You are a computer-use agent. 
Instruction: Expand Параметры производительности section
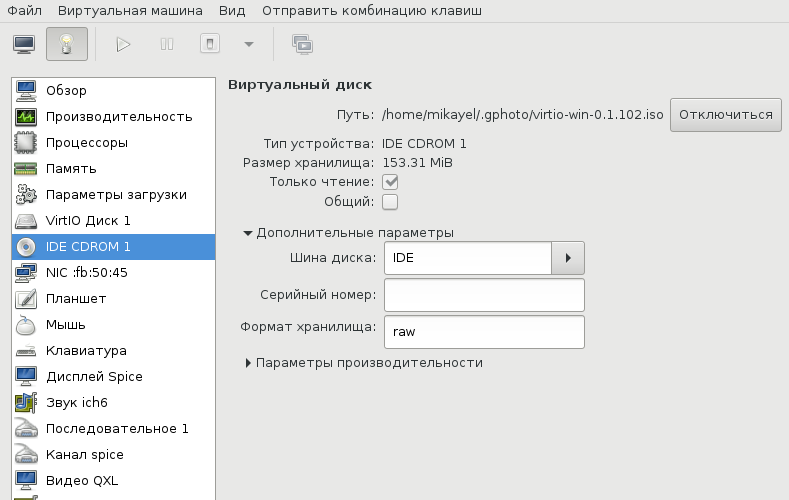[x=248, y=363]
